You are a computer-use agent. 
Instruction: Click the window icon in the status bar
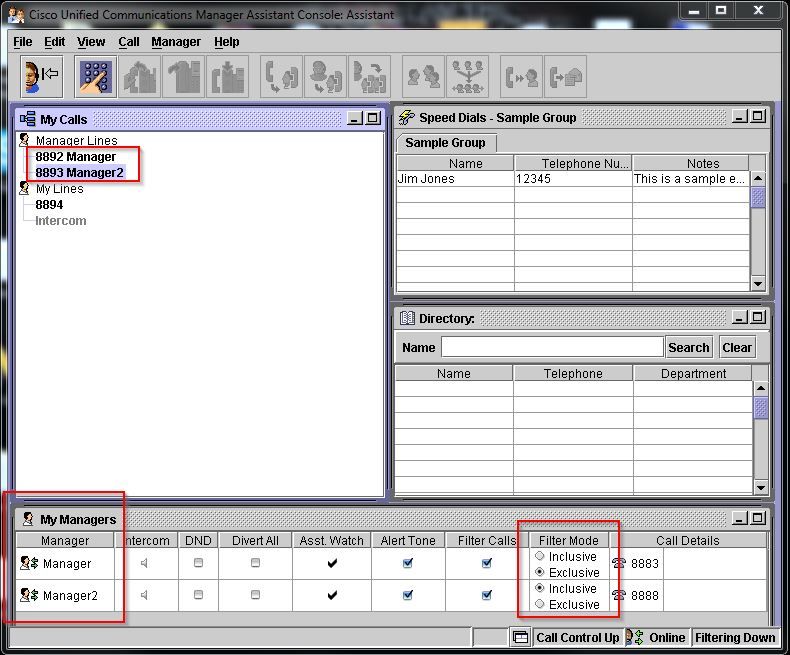520,637
